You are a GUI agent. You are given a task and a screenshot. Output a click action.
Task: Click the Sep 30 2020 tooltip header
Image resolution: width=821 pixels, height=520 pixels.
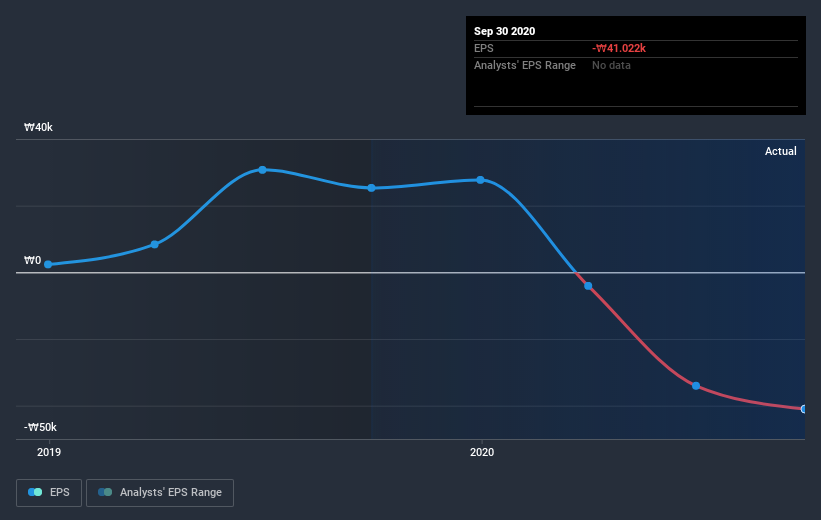click(504, 31)
